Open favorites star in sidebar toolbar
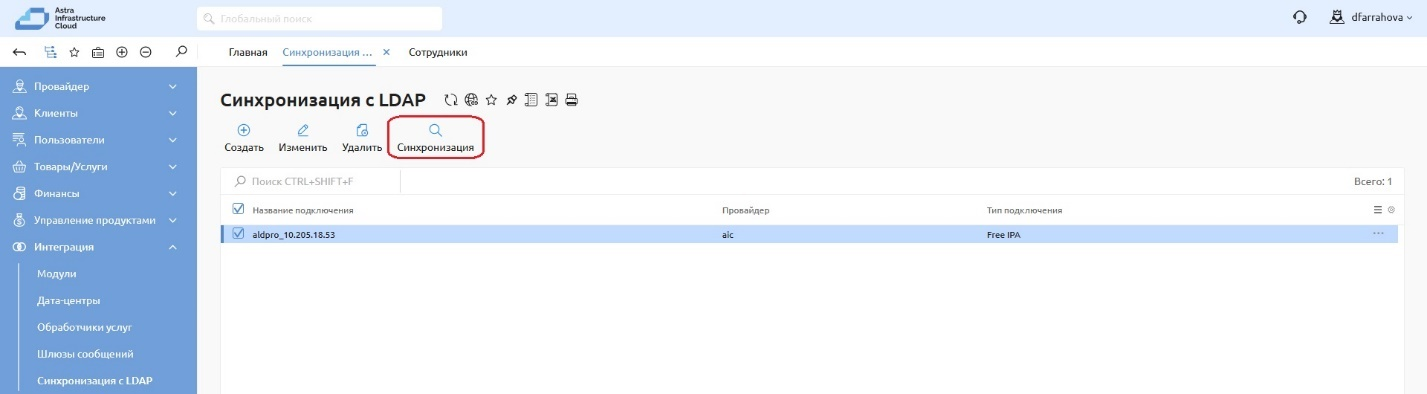This screenshot has width=1427, height=394. (x=74, y=52)
